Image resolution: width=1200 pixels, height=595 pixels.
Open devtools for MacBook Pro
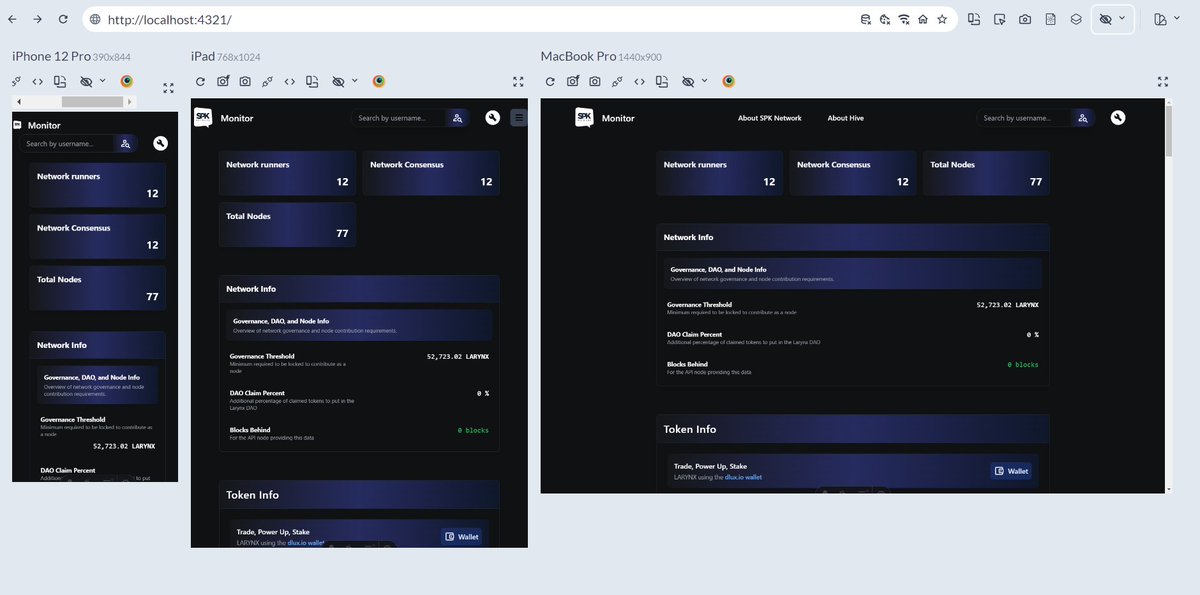point(640,81)
